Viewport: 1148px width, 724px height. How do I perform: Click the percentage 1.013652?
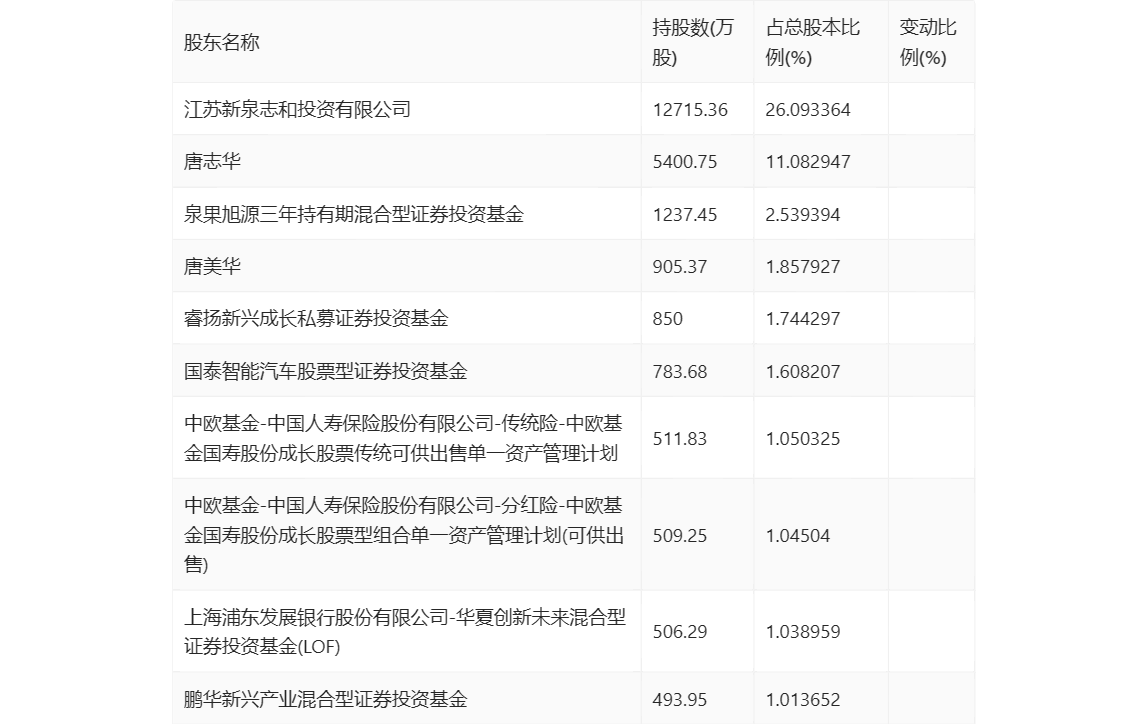pos(803,699)
